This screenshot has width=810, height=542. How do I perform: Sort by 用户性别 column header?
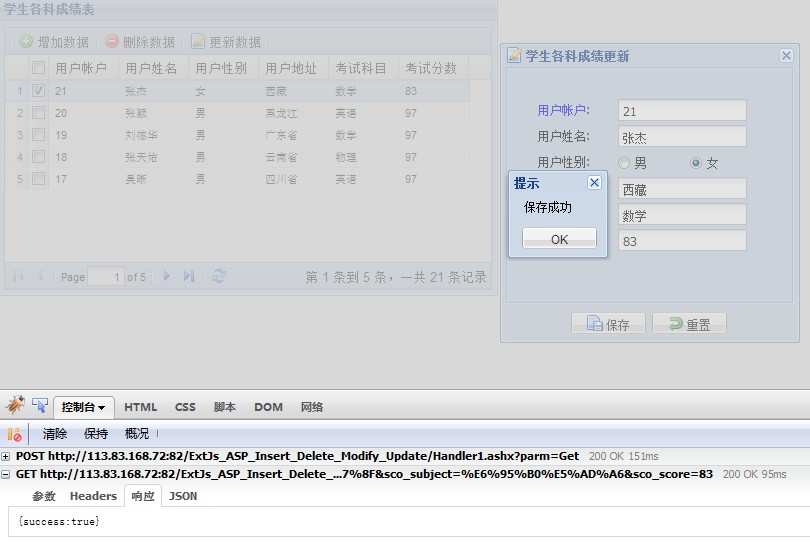click(x=224, y=68)
